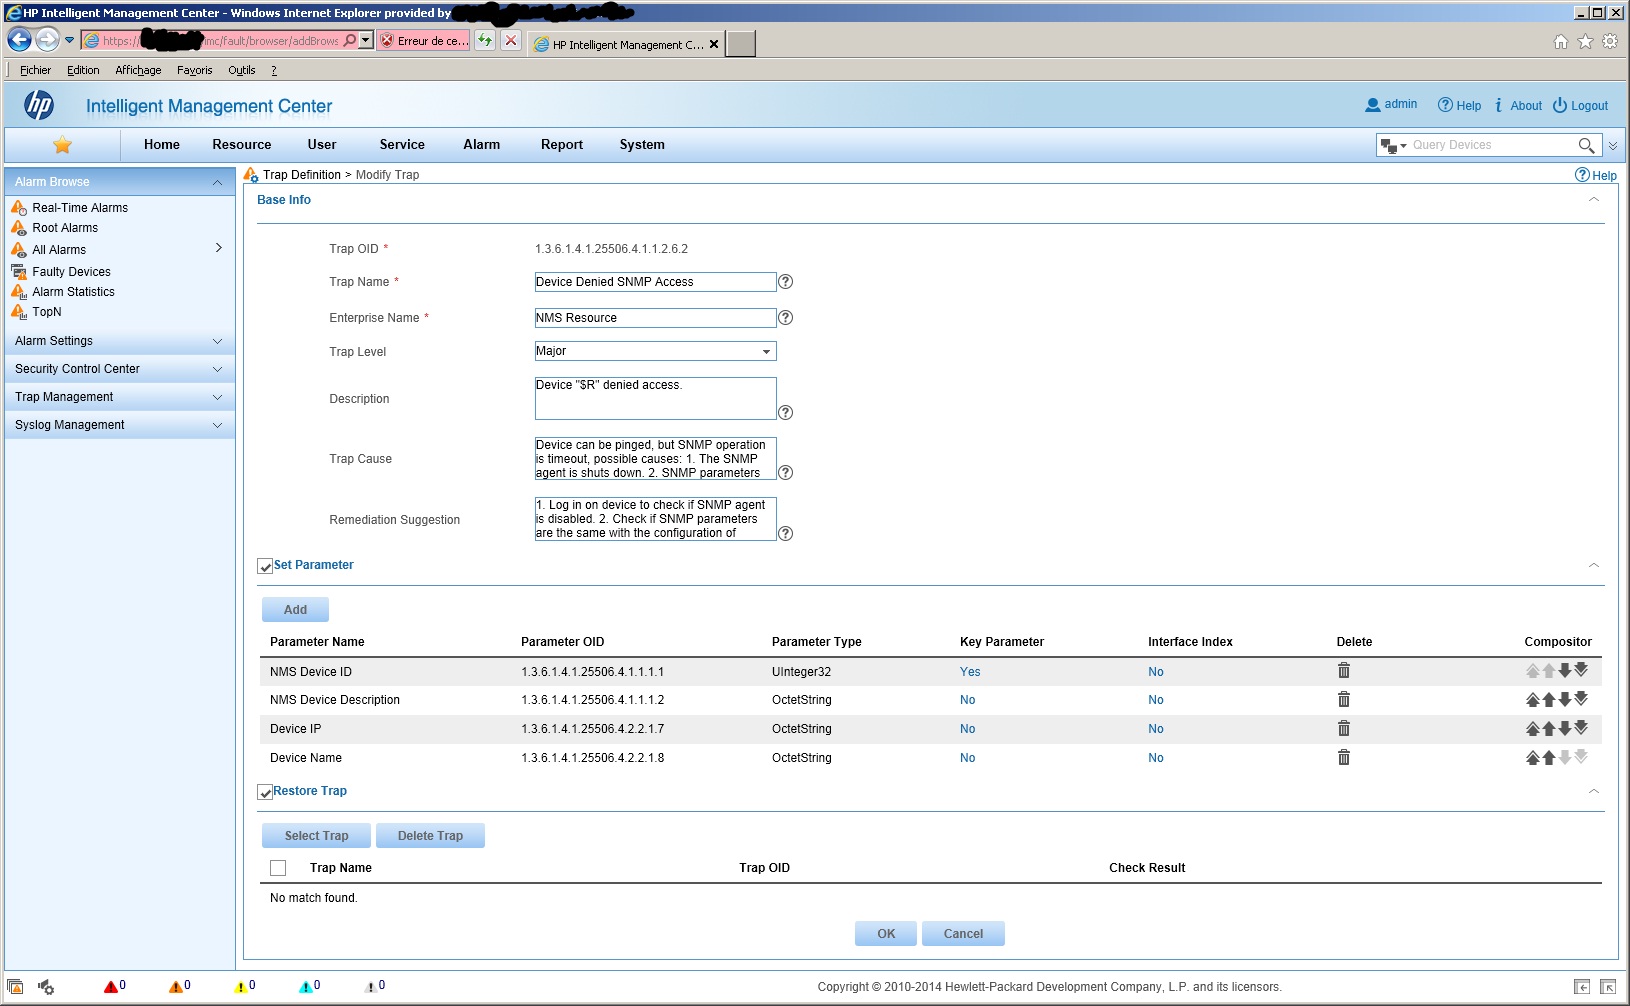Click the About link
Viewport: 1630px width, 1006px height.
click(x=1518, y=106)
